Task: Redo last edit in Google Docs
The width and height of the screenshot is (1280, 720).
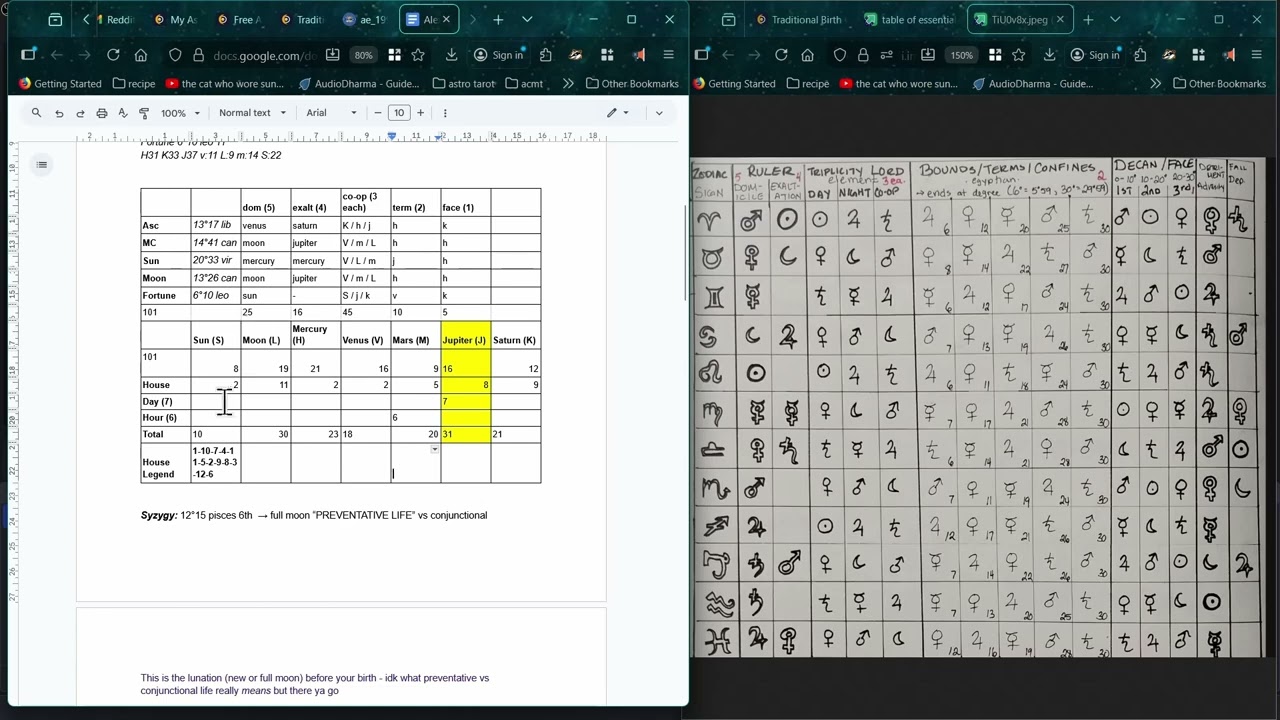Action: click(x=80, y=113)
